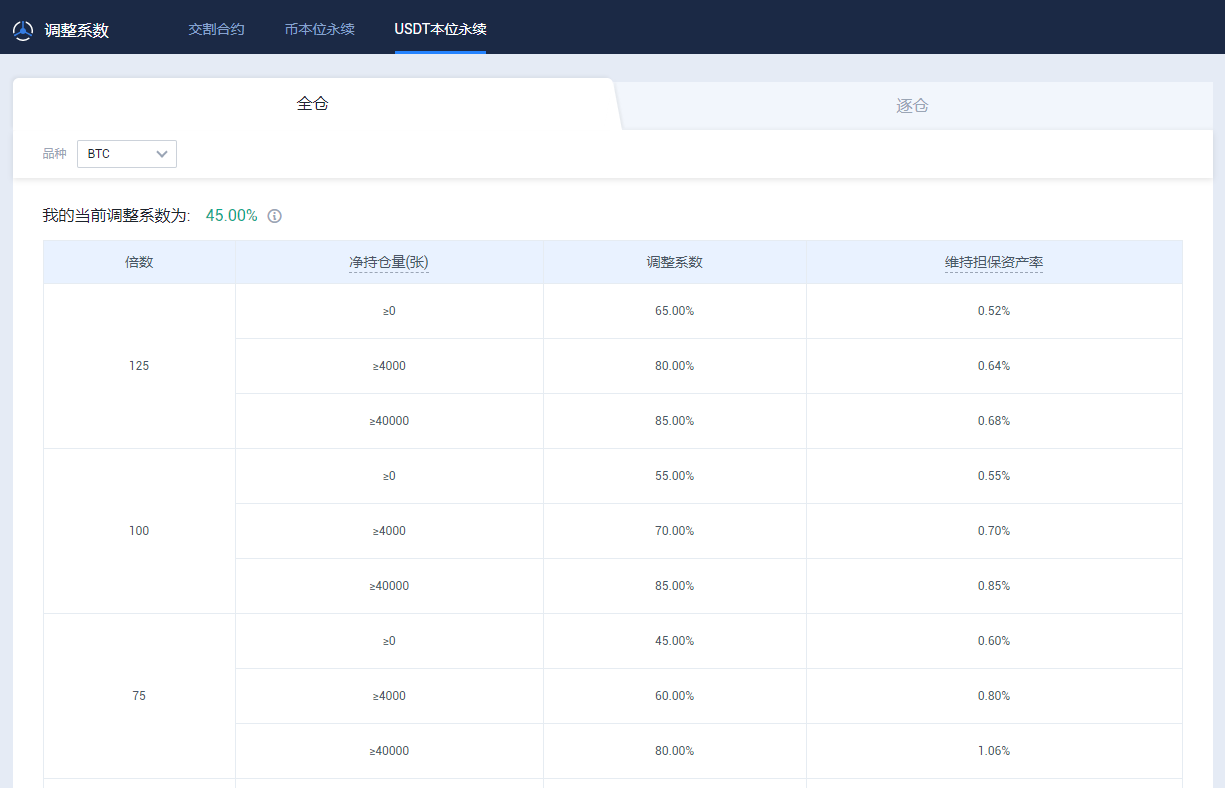1225x788 pixels.
Task: Click the platform logo icon in header
Action: [x=23, y=30]
